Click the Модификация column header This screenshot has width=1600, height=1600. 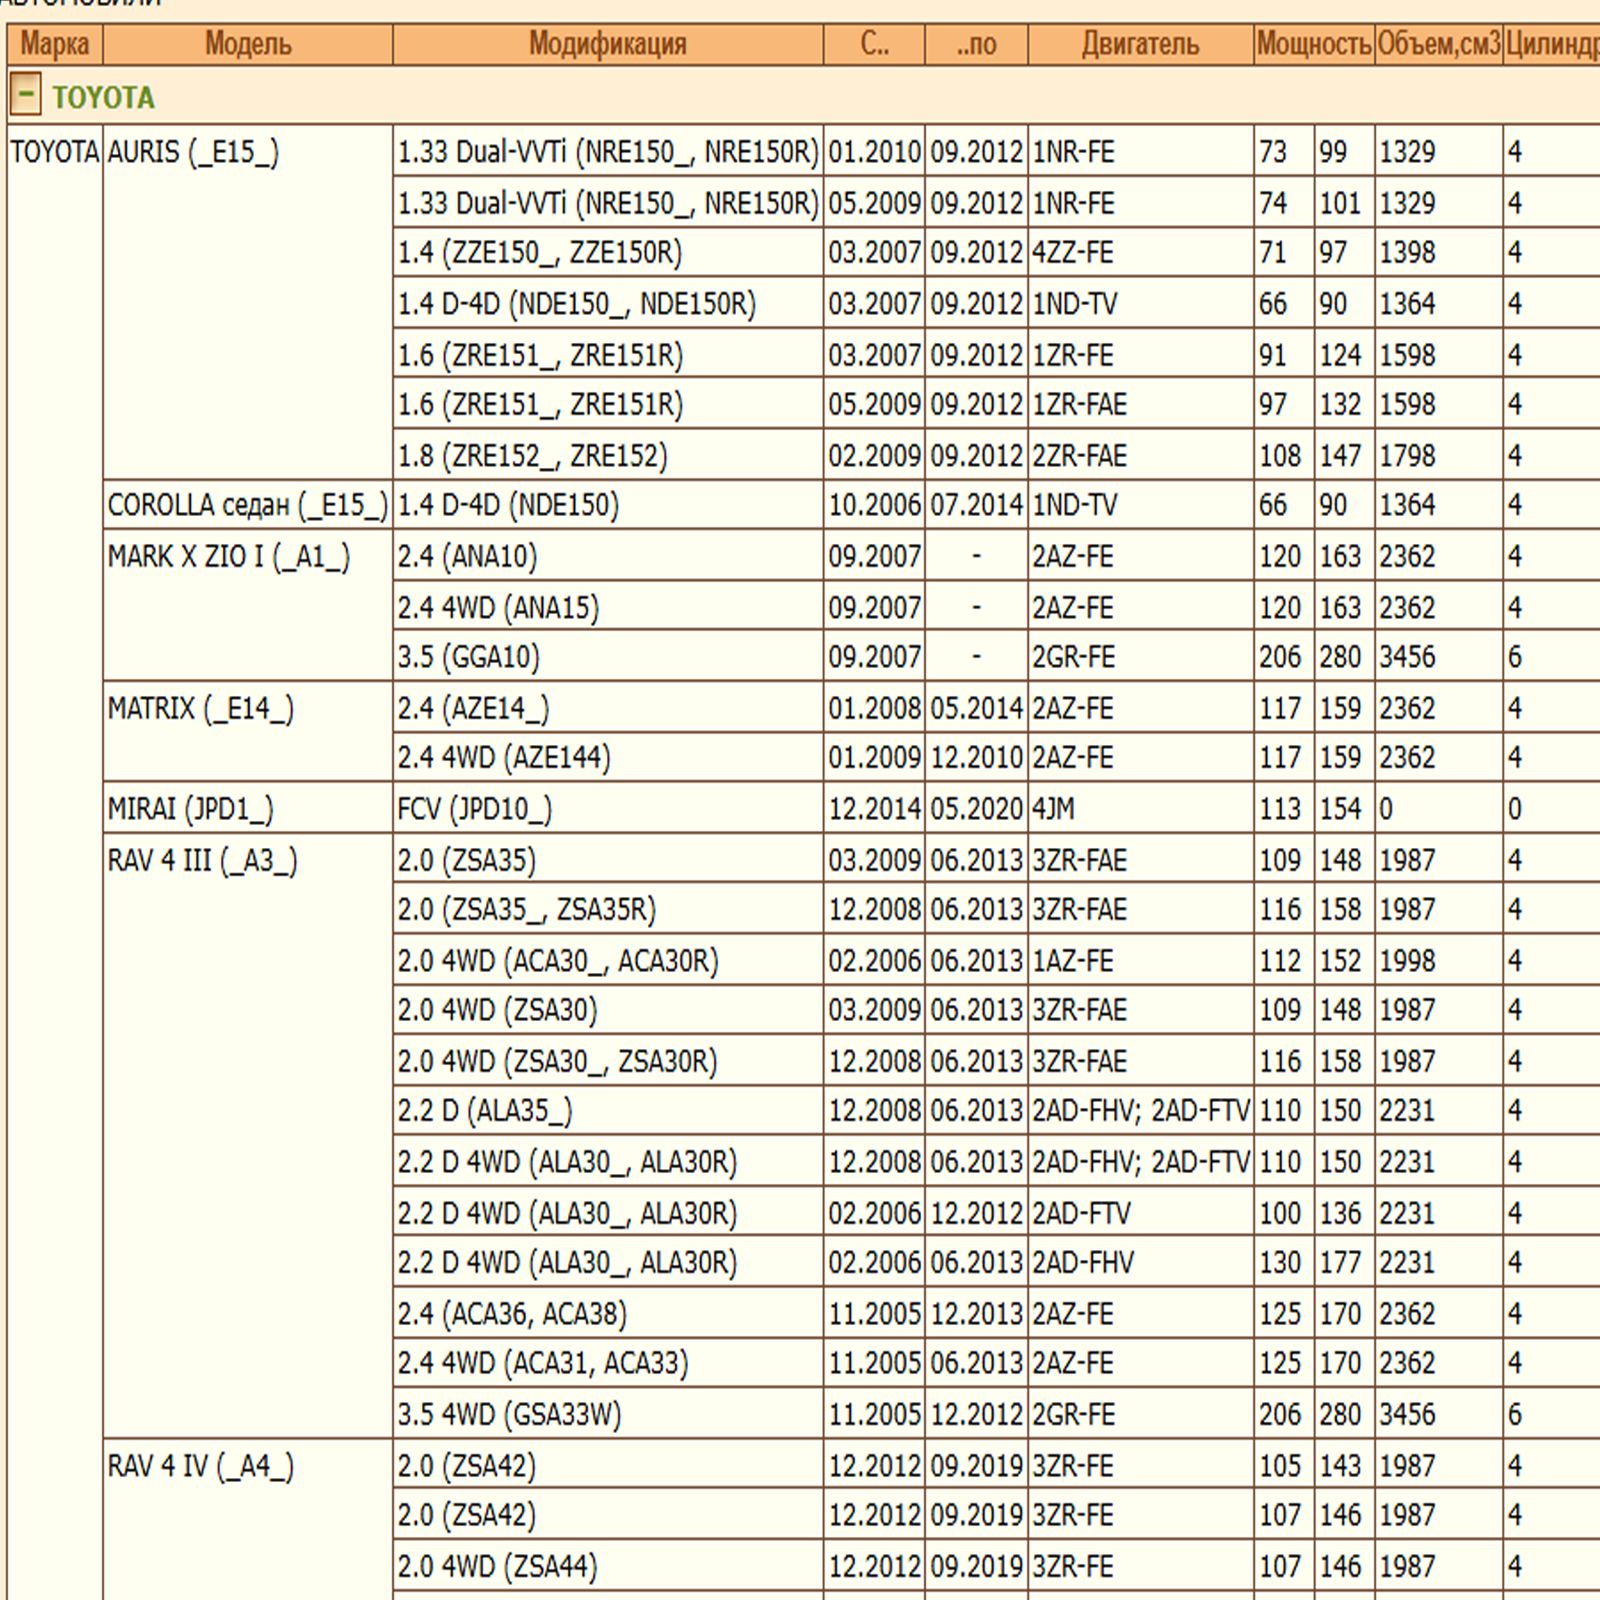pyautogui.click(x=607, y=44)
